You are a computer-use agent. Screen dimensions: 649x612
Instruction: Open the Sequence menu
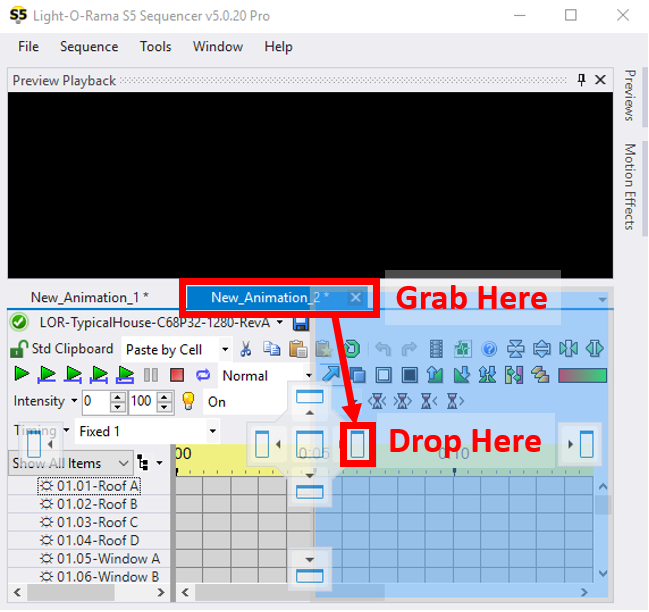point(89,47)
